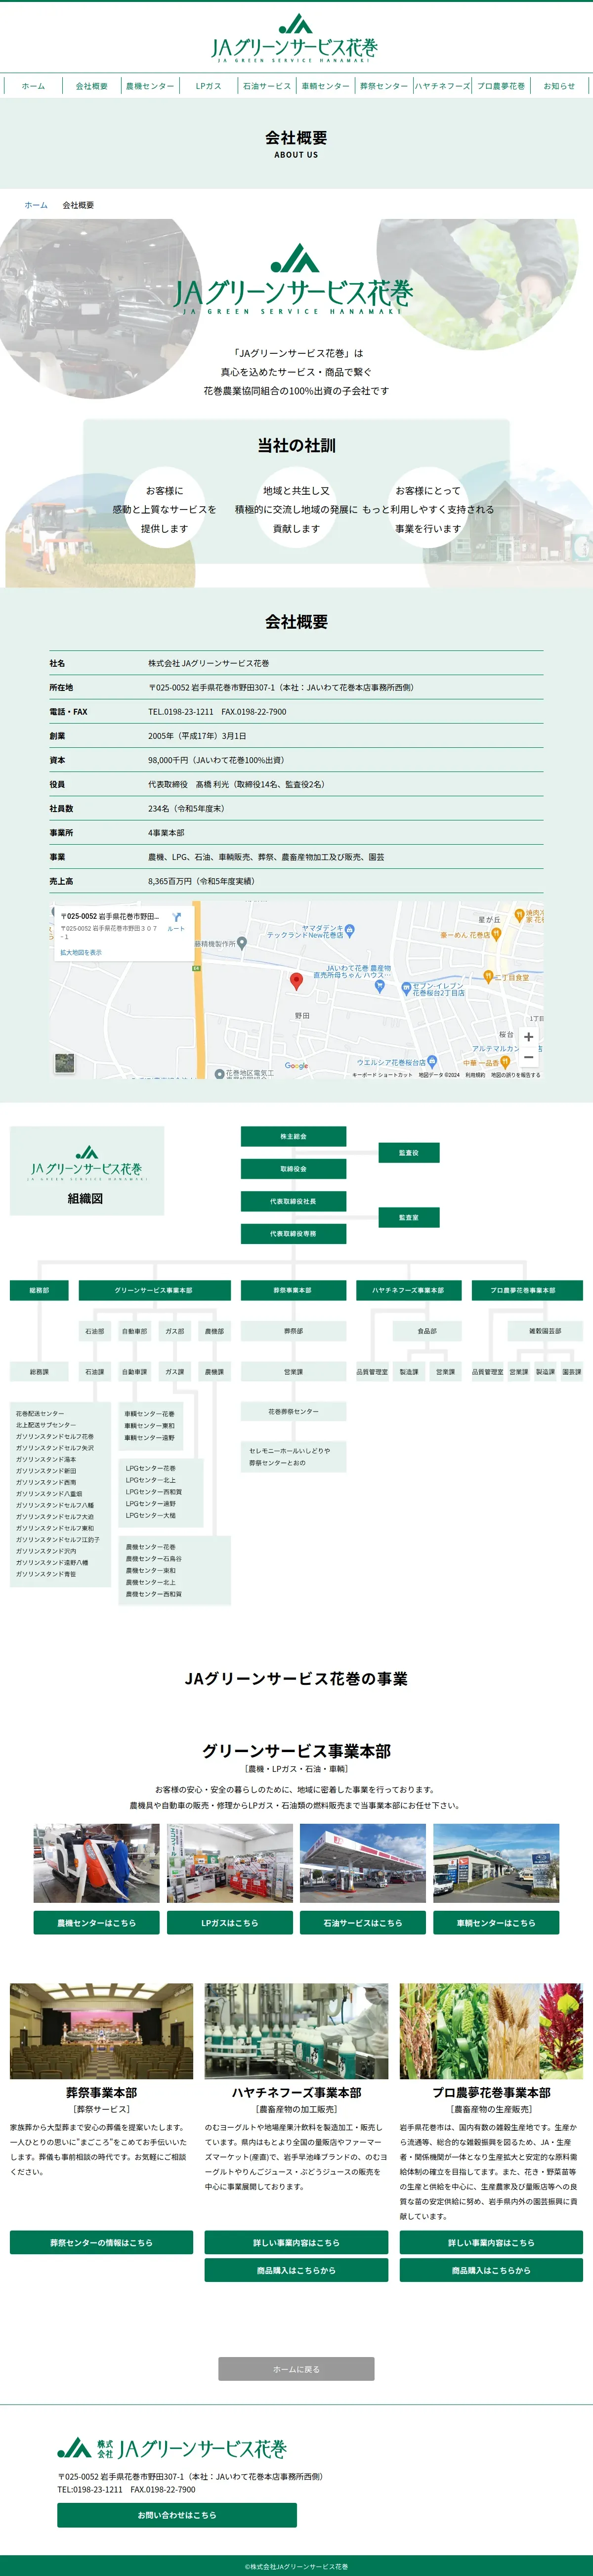593x2576 pixels.
Task: Click the グリーンサービス事業本部 org chart box
Action: click(x=154, y=1291)
